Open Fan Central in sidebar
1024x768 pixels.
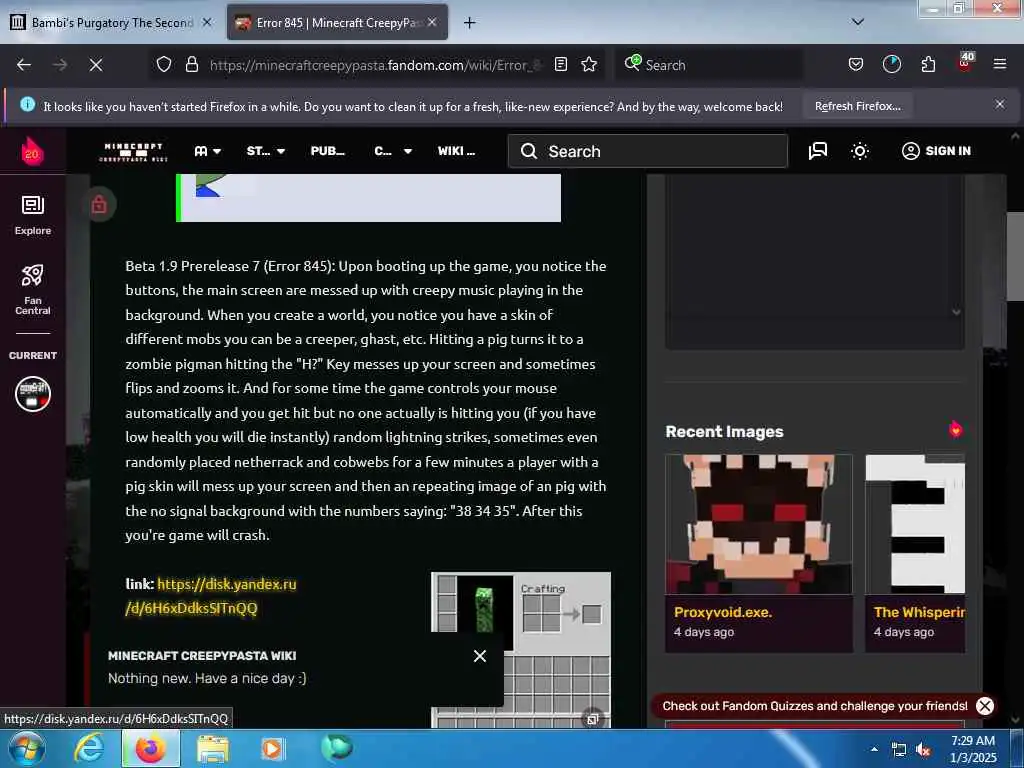[33, 289]
